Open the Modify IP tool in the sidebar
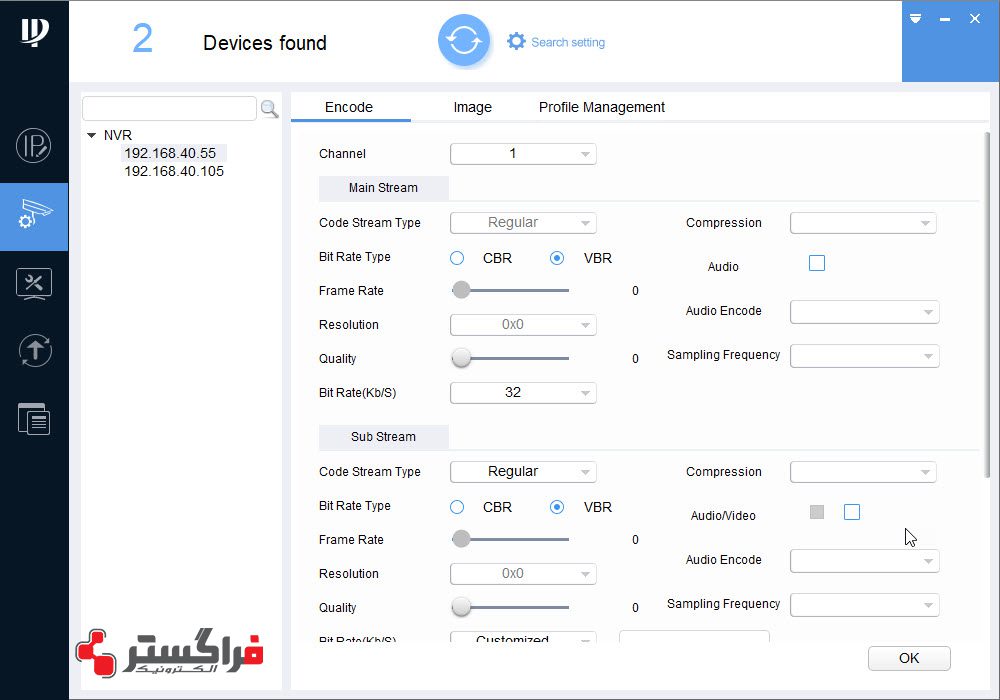 [34, 146]
